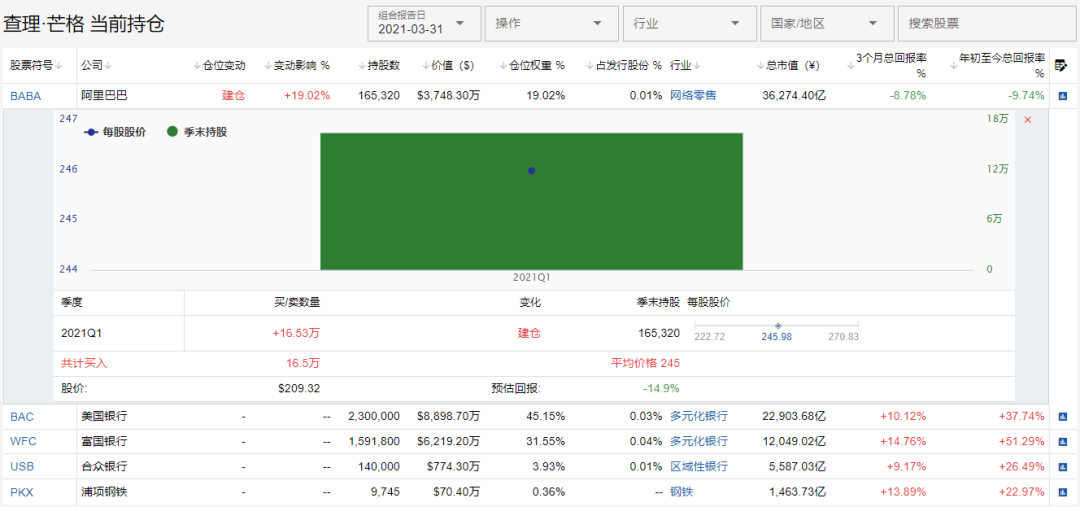1080x507 pixels.
Task: Sort by 3个月总回报率 column
Action: [886, 65]
